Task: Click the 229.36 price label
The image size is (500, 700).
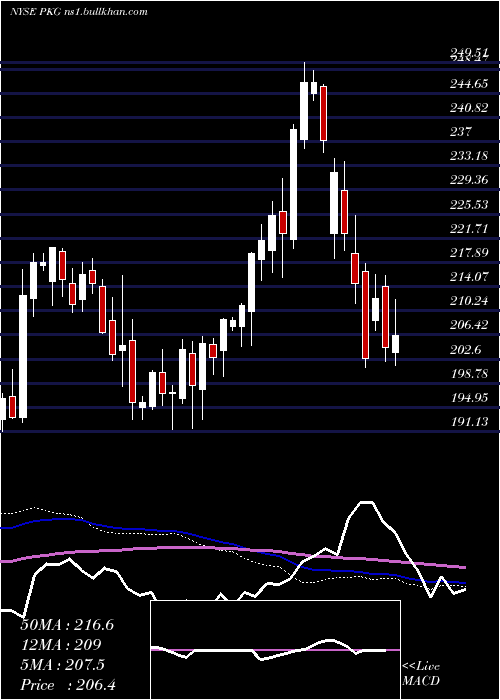Action: pyautogui.click(x=469, y=180)
